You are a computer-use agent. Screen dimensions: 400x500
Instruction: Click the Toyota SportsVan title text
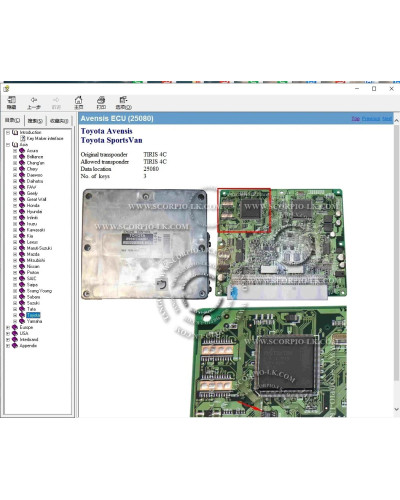111,140
